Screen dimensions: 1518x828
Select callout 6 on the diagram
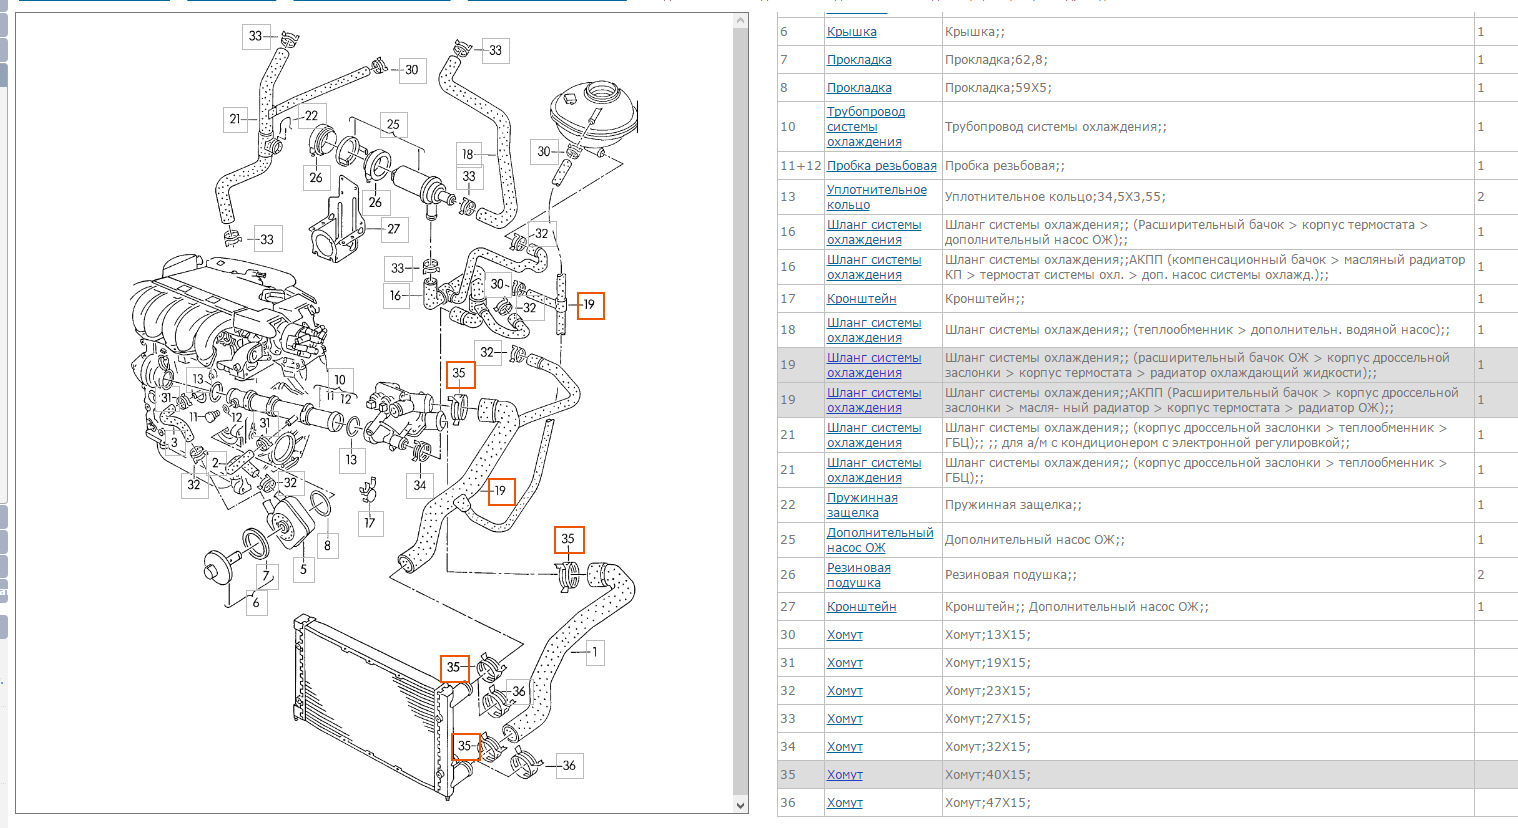point(256,602)
